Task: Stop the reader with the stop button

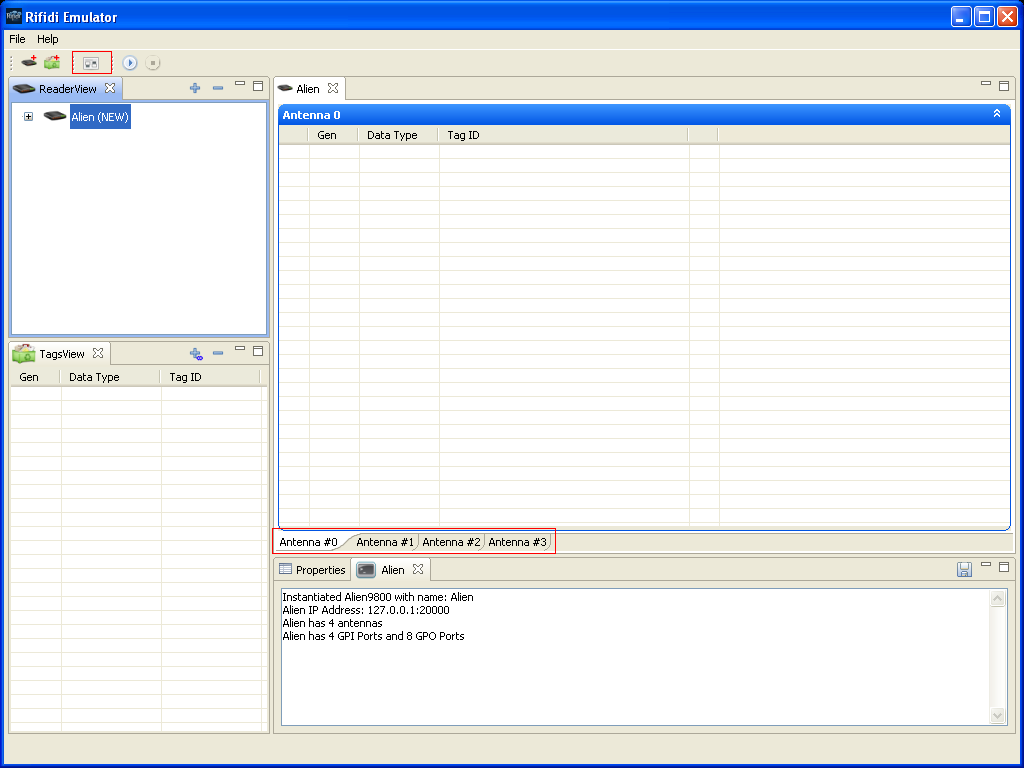Action: (x=152, y=63)
